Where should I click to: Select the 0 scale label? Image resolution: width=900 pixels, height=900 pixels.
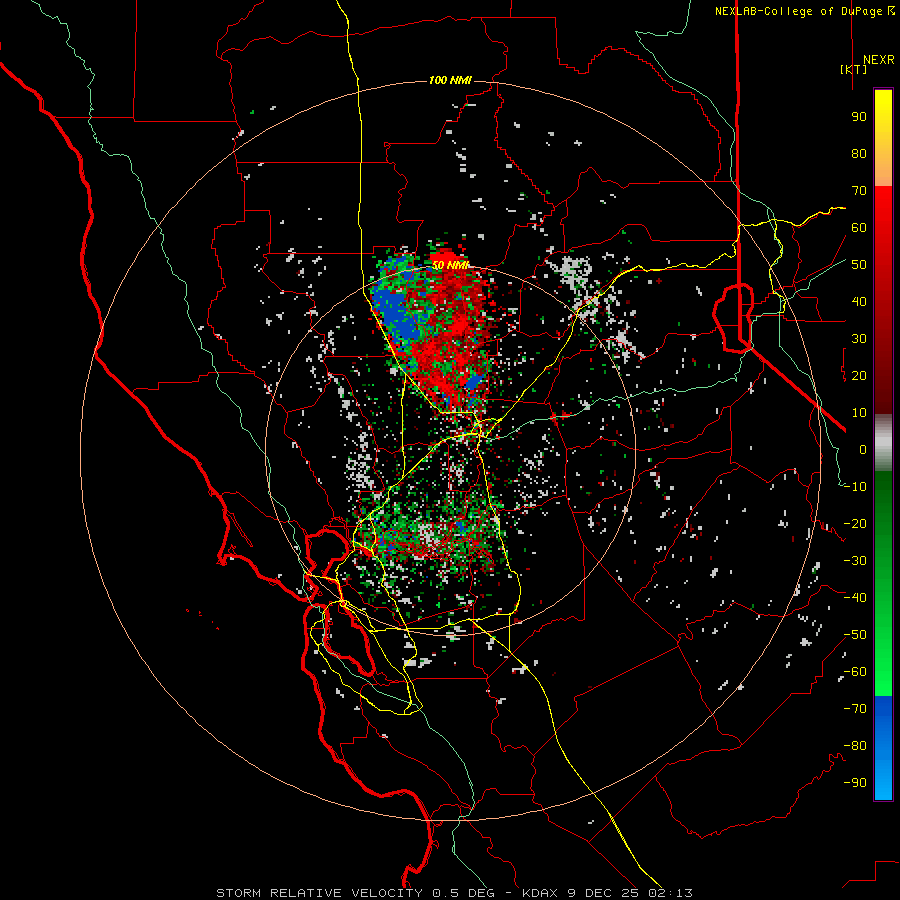[863, 450]
